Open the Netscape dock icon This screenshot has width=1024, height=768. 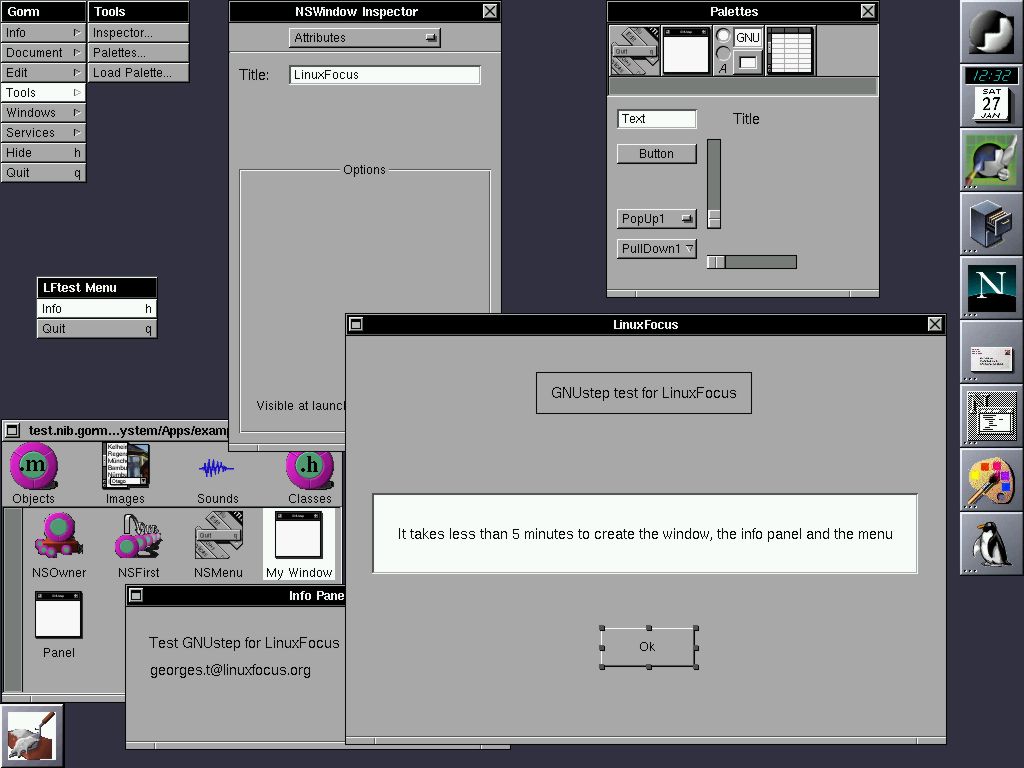coord(991,287)
